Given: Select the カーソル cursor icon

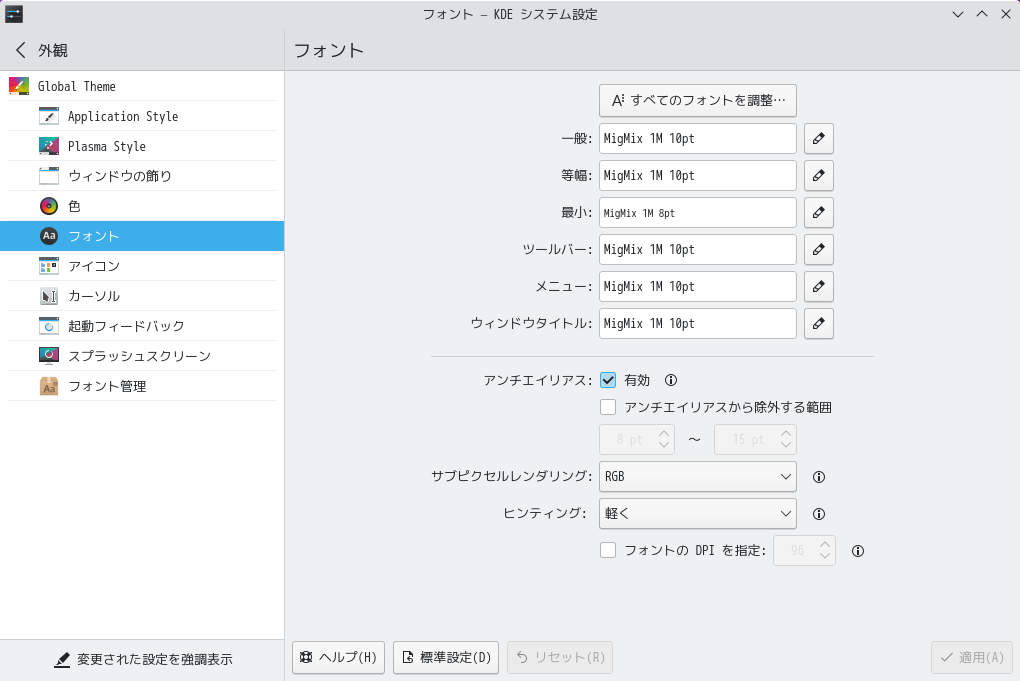Looking at the screenshot, I should [x=49, y=296].
